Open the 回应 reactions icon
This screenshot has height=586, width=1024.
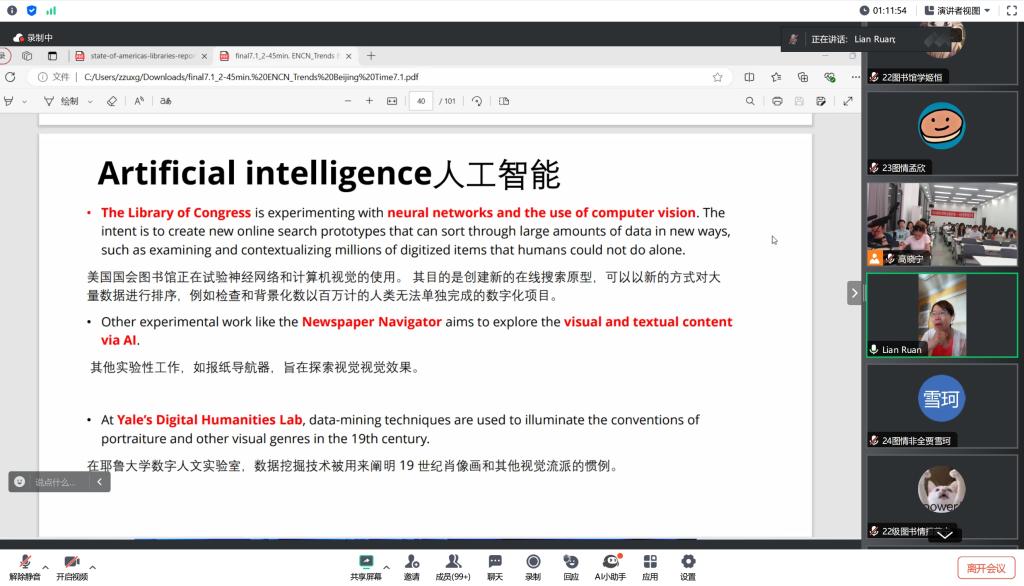(x=571, y=567)
